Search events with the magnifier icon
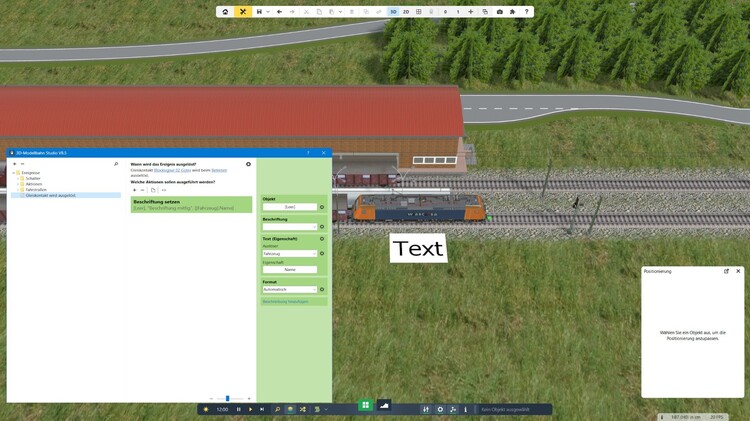The image size is (750, 421). 116,164
